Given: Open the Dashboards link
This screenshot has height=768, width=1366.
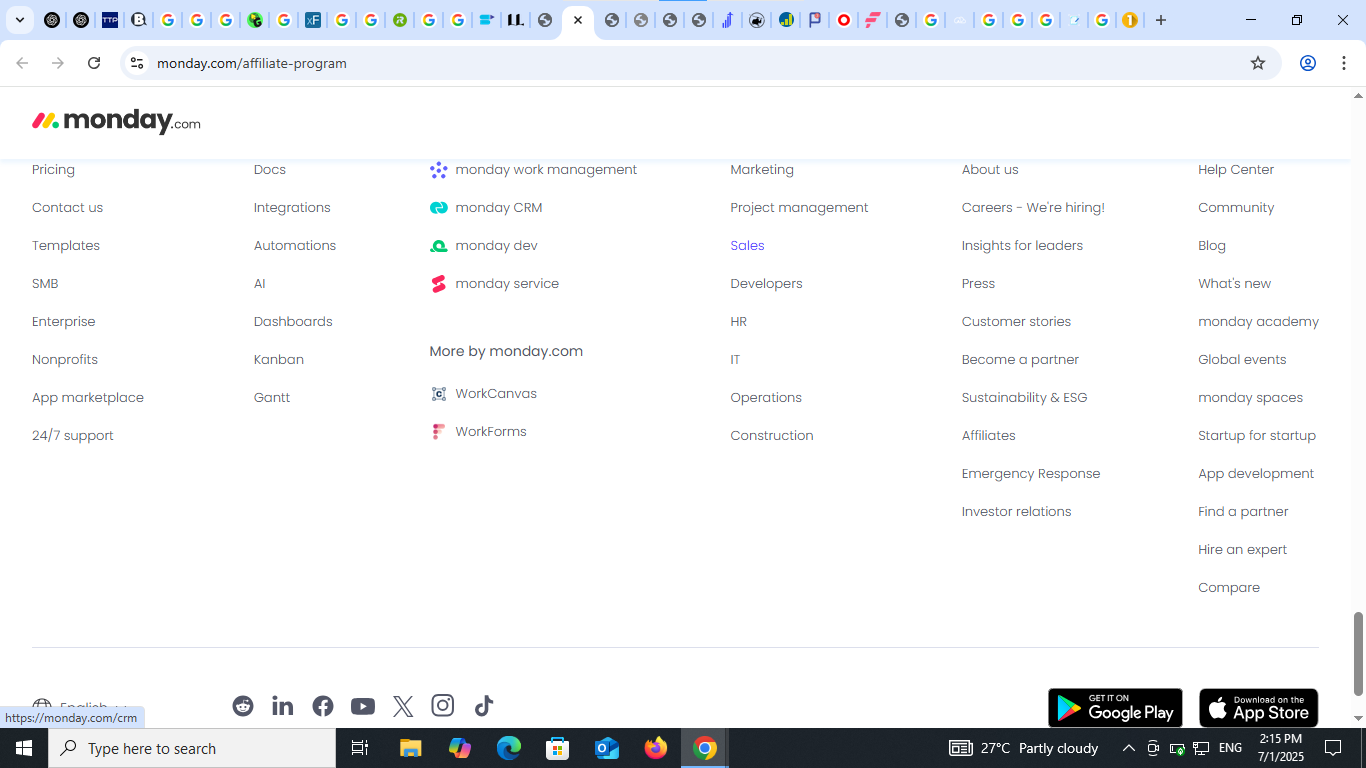Looking at the screenshot, I should pos(293,322).
